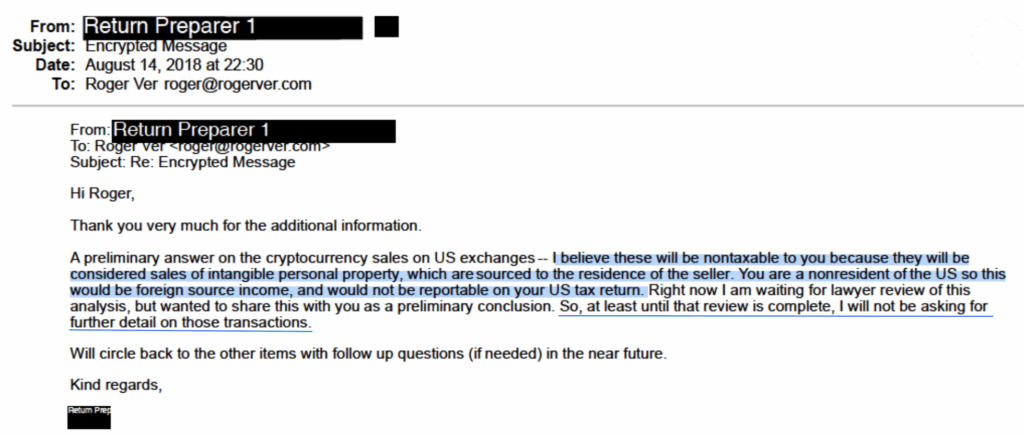Image resolution: width=1024 pixels, height=435 pixels.
Task: Click the Subject line 'Encrypted Message'
Action: tap(156, 46)
